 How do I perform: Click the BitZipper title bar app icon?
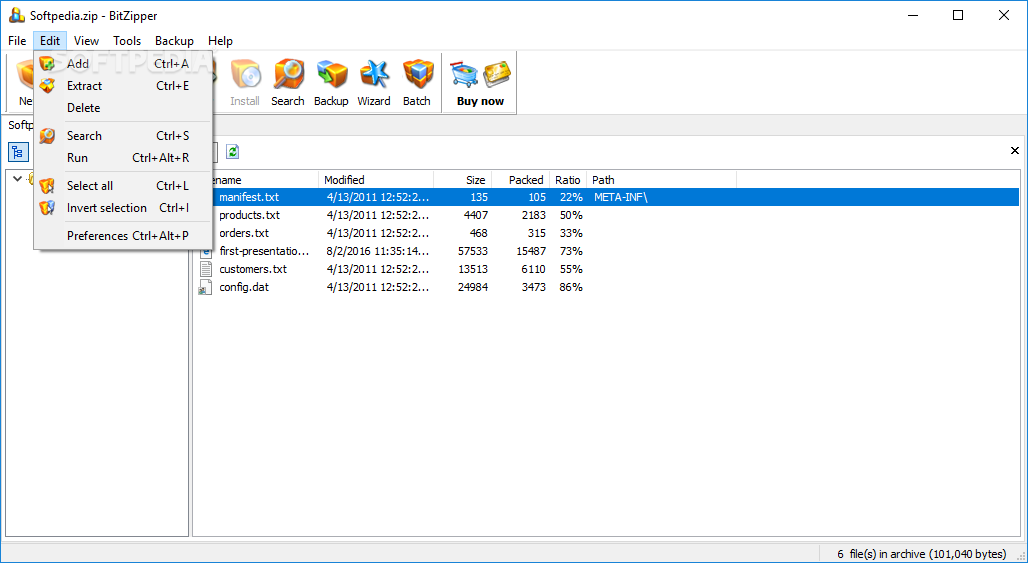point(17,16)
